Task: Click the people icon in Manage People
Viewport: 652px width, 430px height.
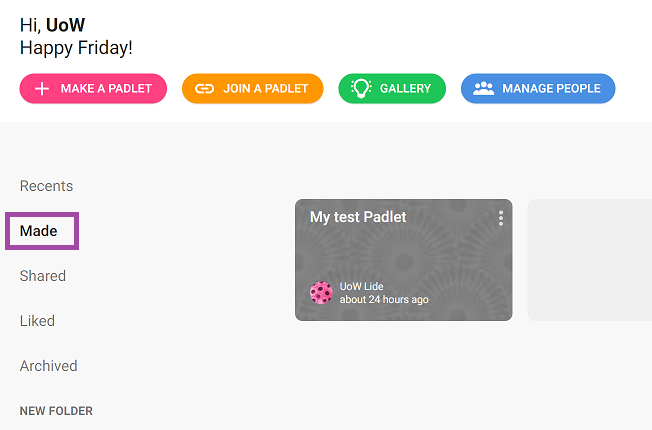Action: point(484,89)
